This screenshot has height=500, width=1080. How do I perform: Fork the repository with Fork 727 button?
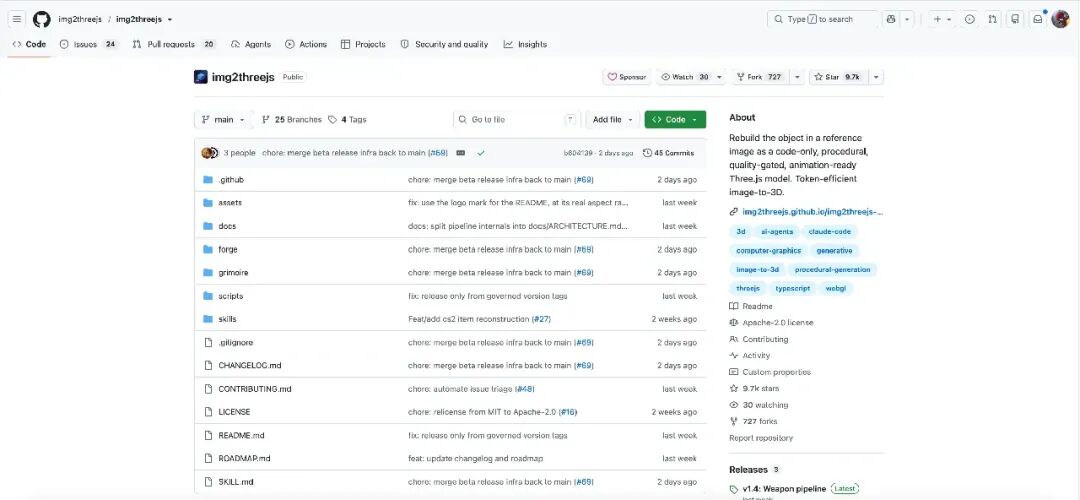pyautogui.click(x=760, y=77)
